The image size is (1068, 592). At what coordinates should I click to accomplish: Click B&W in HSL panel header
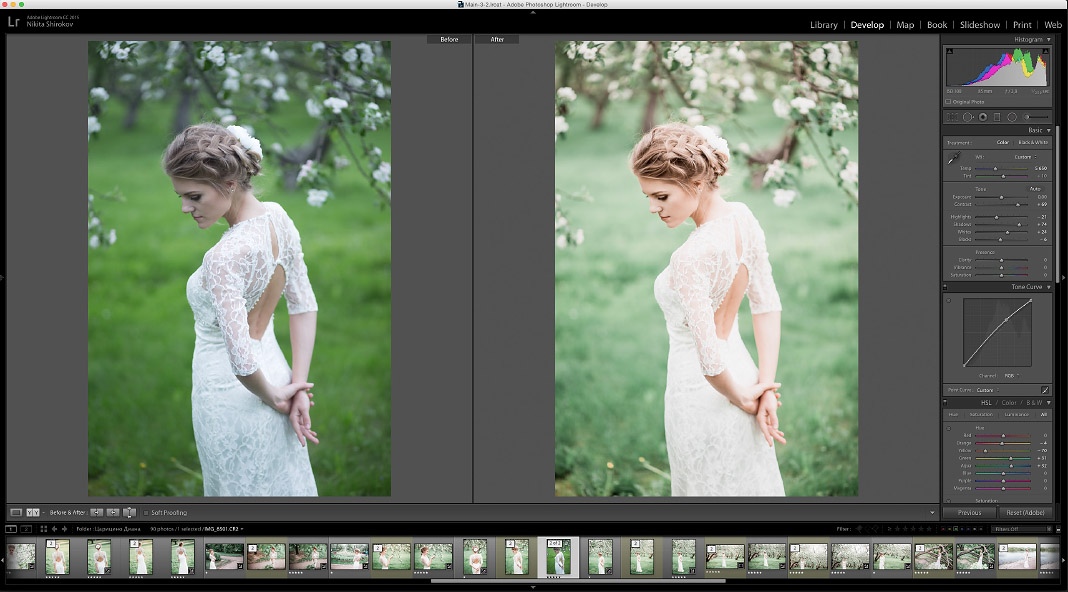pyautogui.click(x=1034, y=403)
